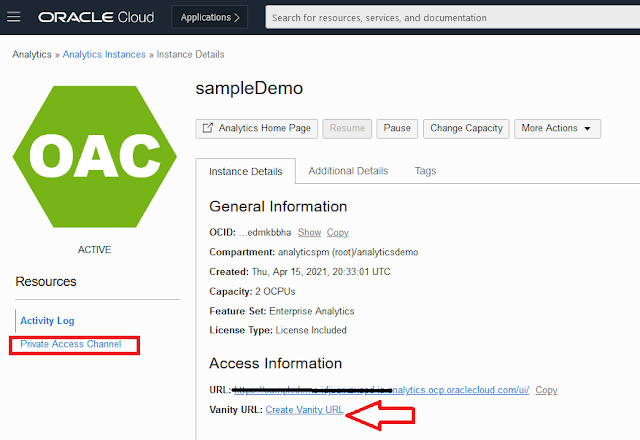This screenshot has width=640, height=440.
Task: Expand the More Actions dropdown
Action: (557, 129)
